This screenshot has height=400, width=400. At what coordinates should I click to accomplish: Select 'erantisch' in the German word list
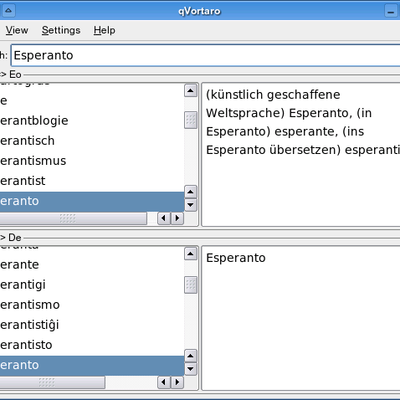coord(92,141)
